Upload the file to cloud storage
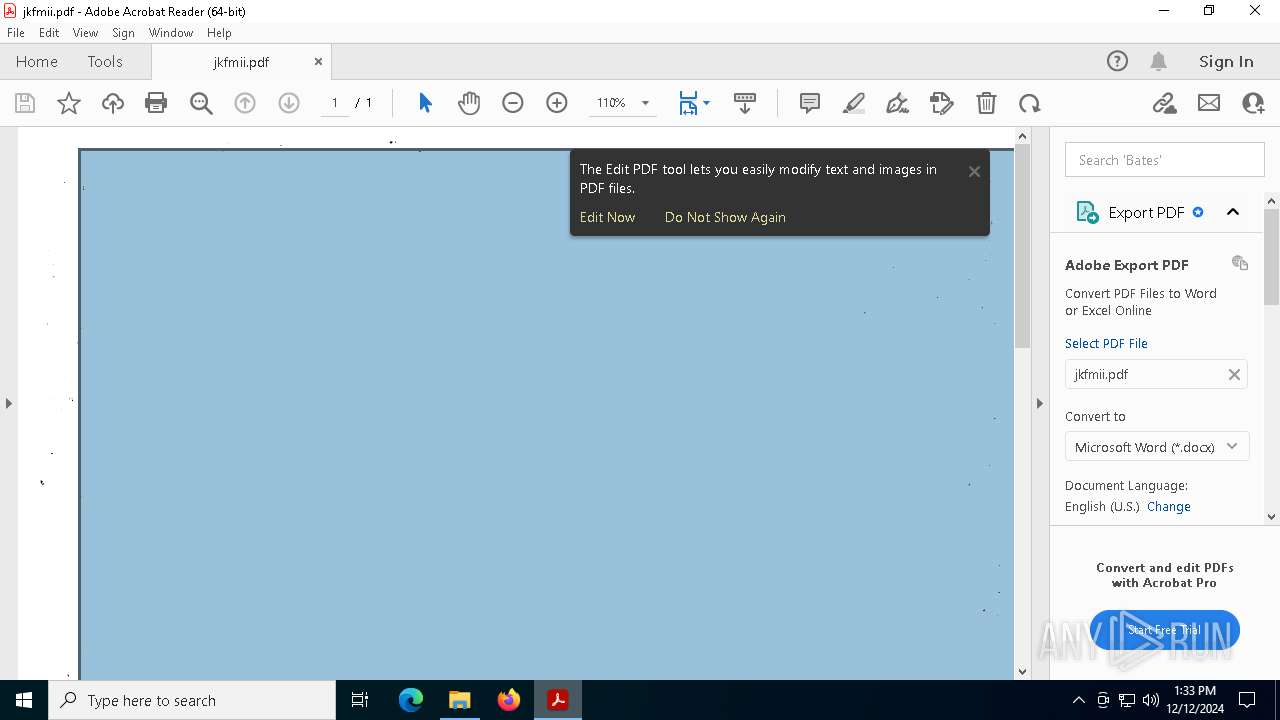The height and width of the screenshot is (720, 1280). coord(113,103)
